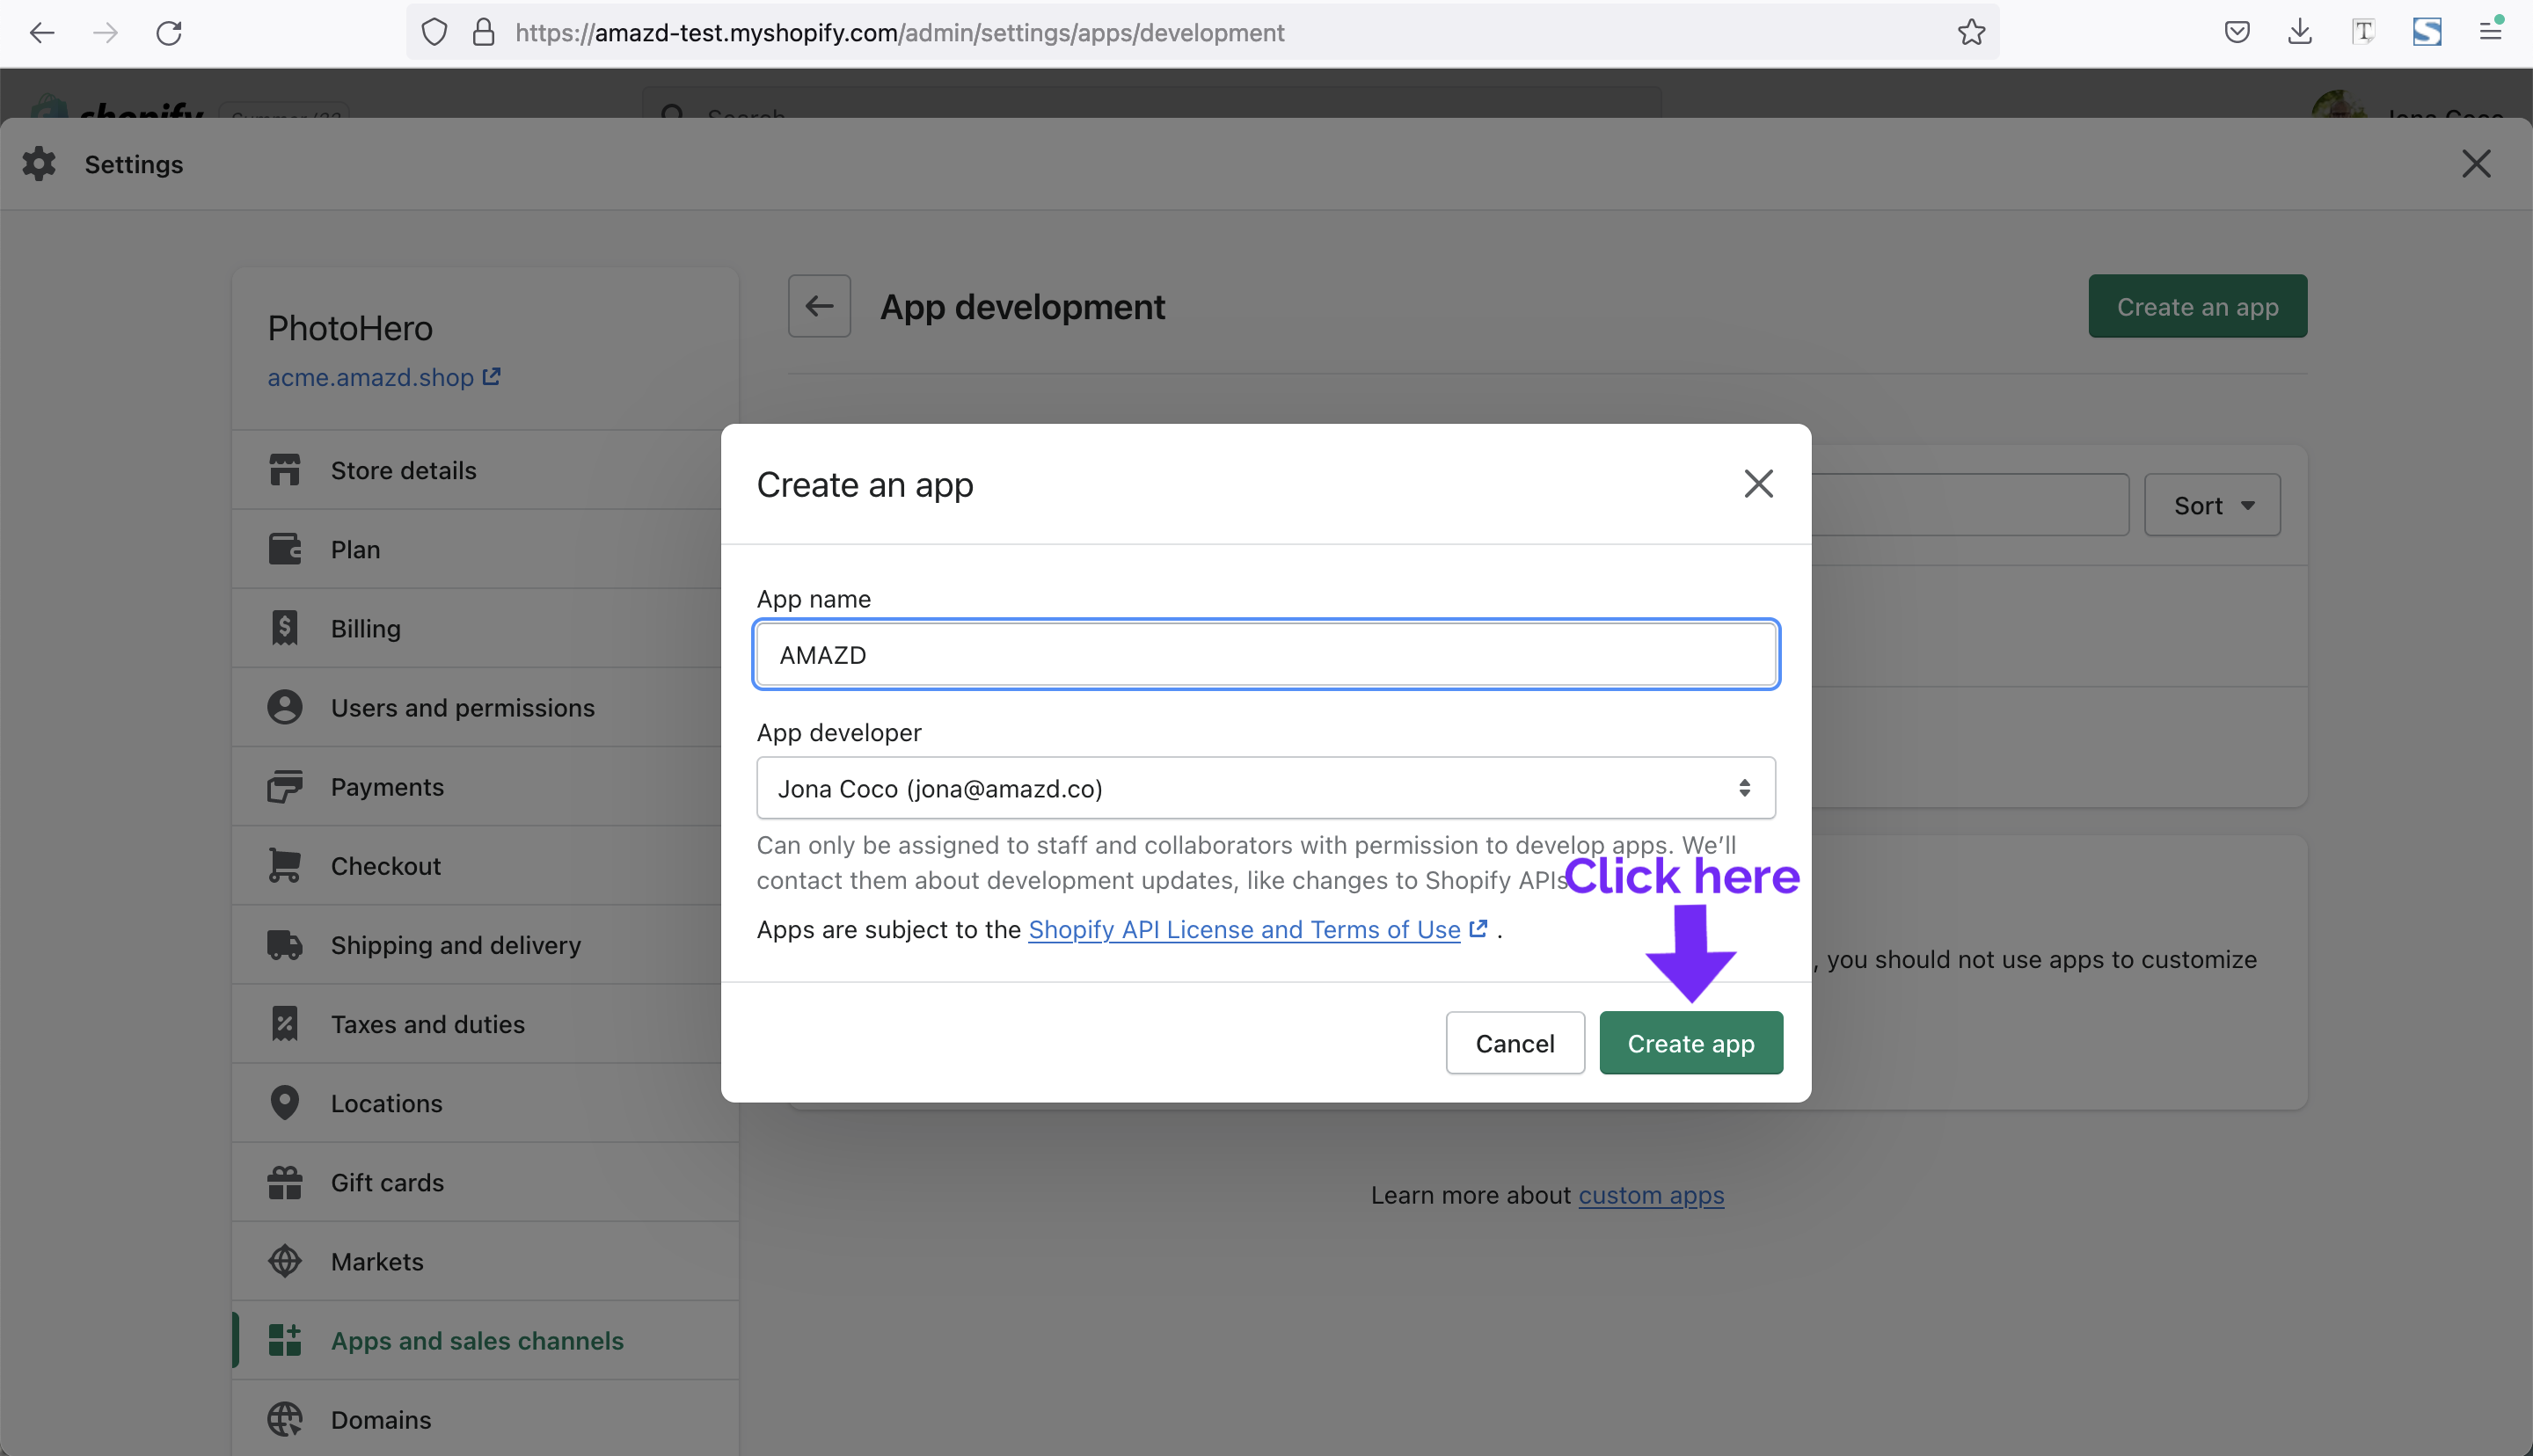Go to Locations settings
This screenshot has height=1456, width=2533.
485,1103
